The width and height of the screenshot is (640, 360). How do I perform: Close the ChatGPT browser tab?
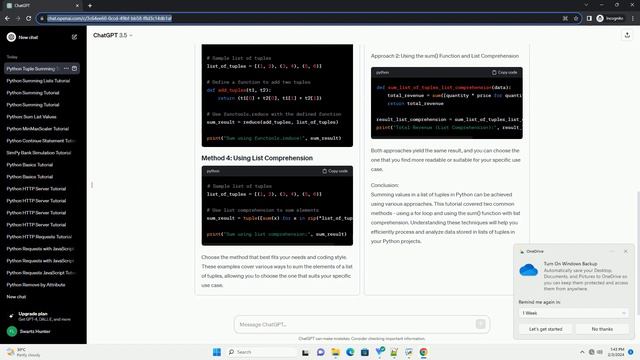tap(77, 6)
